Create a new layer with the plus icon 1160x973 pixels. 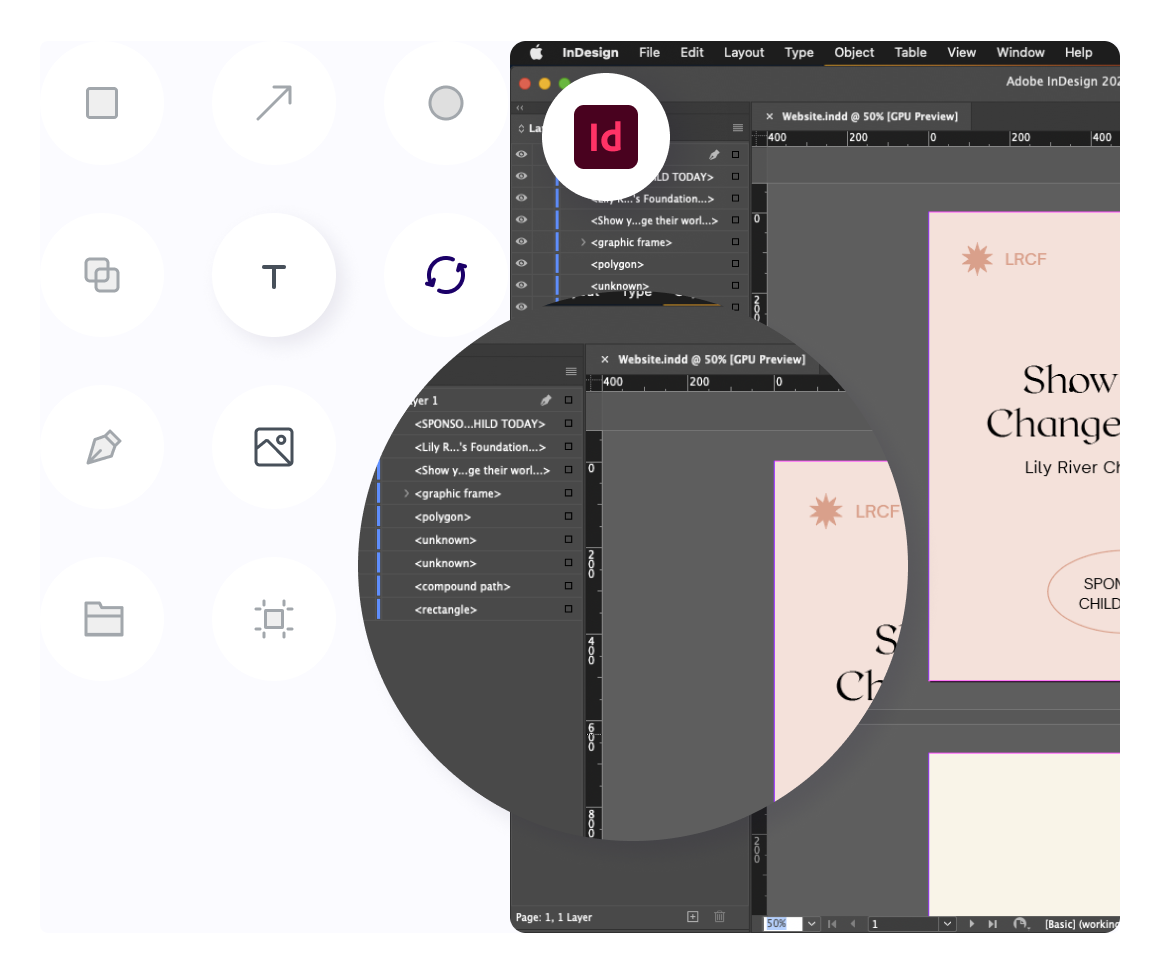692,916
